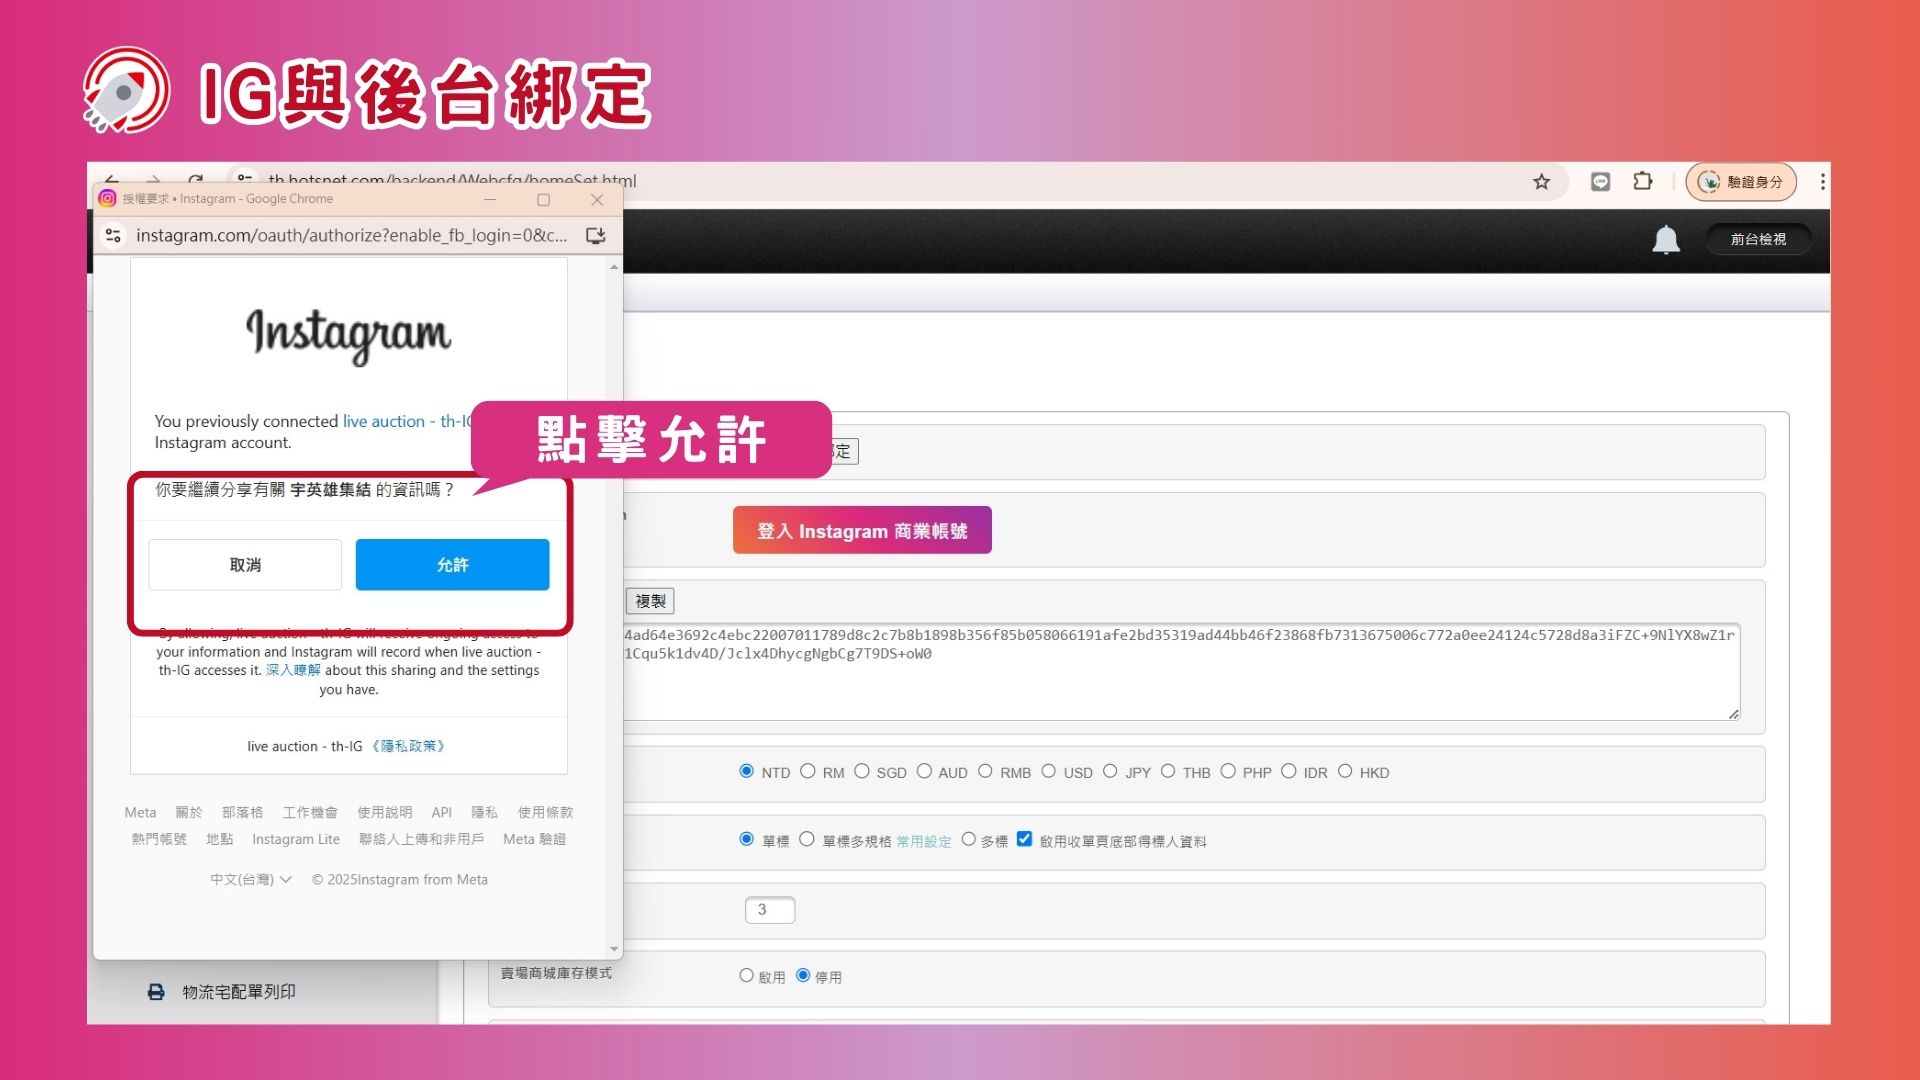The image size is (1920, 1080).
Task: Click site info icon in Instagram popup
Action: click(x=113, y=236)
